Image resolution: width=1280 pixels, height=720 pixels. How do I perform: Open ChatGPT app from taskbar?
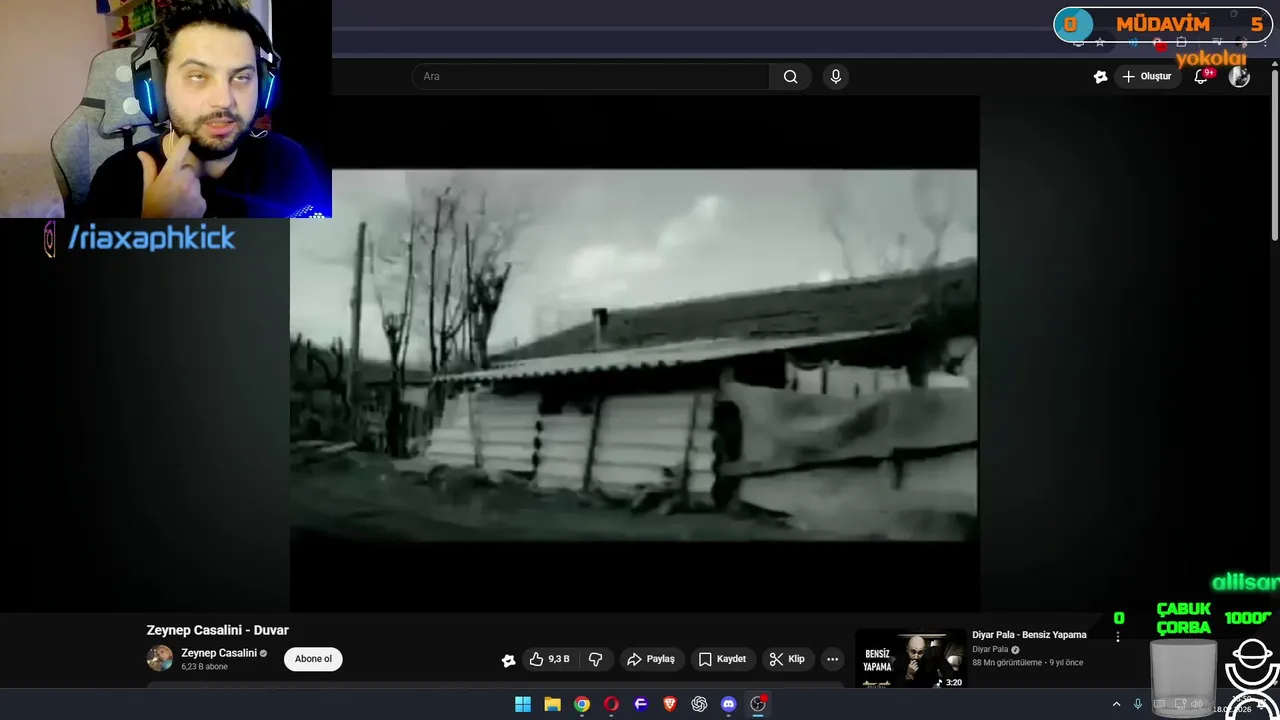coord(699,704)
